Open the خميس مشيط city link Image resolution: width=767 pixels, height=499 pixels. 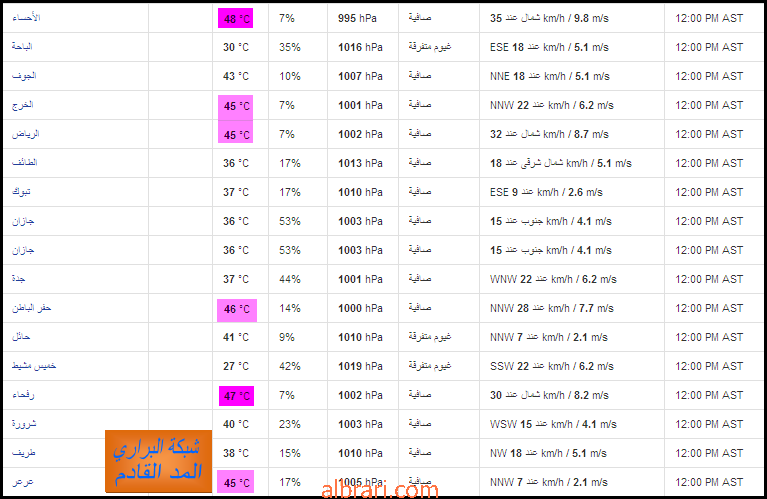(34, 365)
